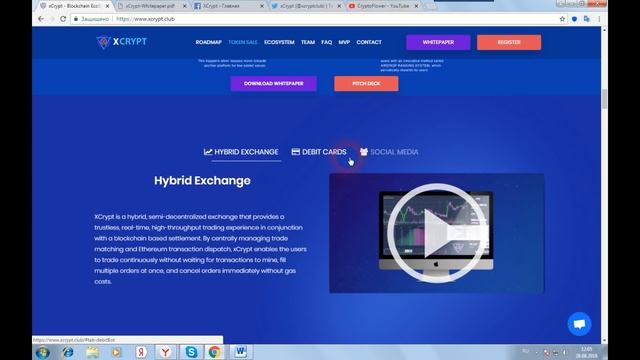Image resolution: width=640 pixels, height=360 pixels.
Task: Open Skype from the taskbar
Action: 191,352
